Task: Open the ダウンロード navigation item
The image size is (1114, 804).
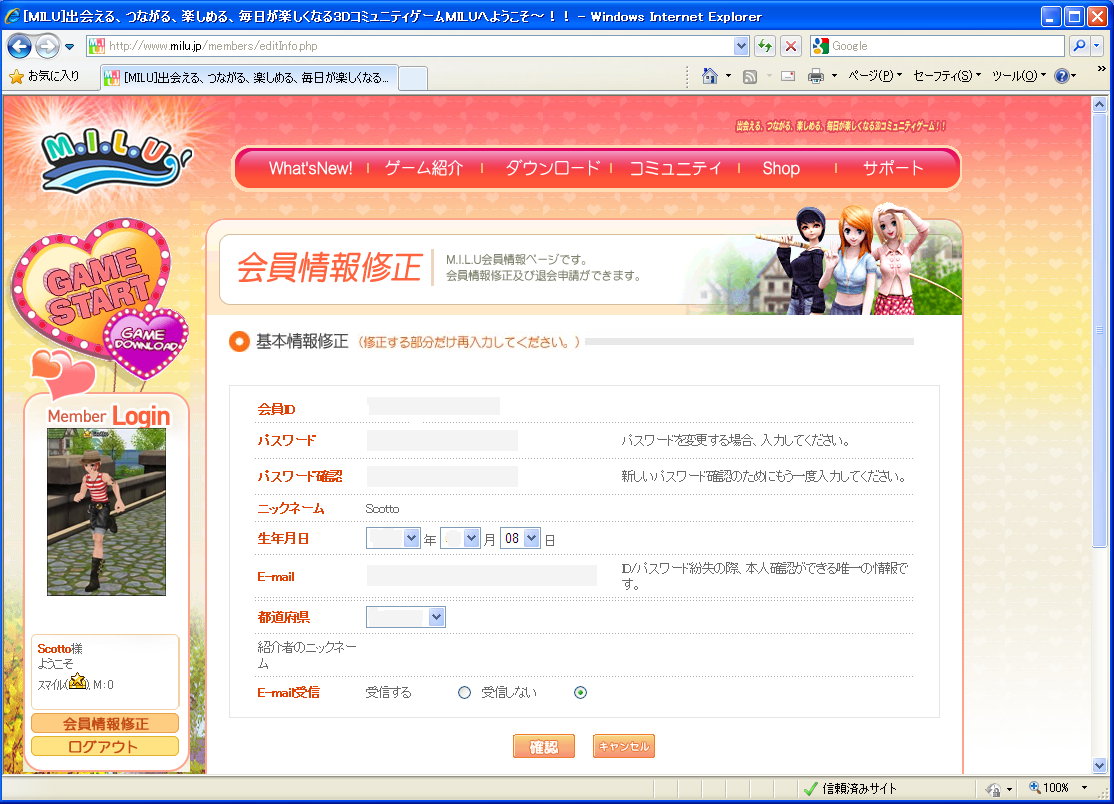Action: [552, 168]
